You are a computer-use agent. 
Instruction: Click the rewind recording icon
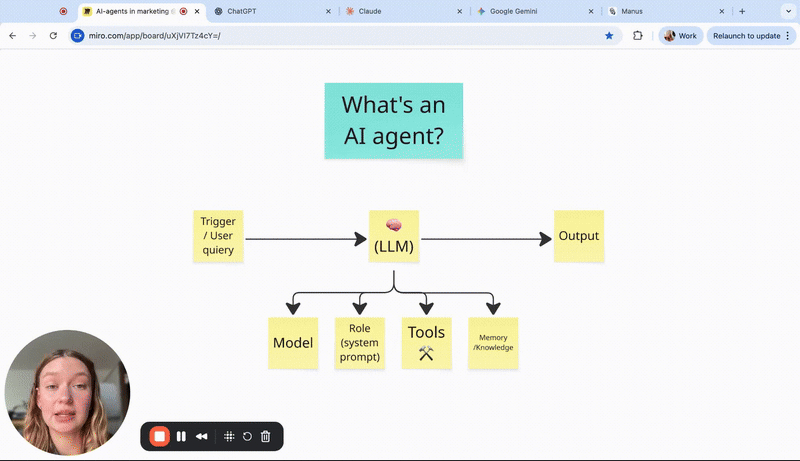coord(202,436)
